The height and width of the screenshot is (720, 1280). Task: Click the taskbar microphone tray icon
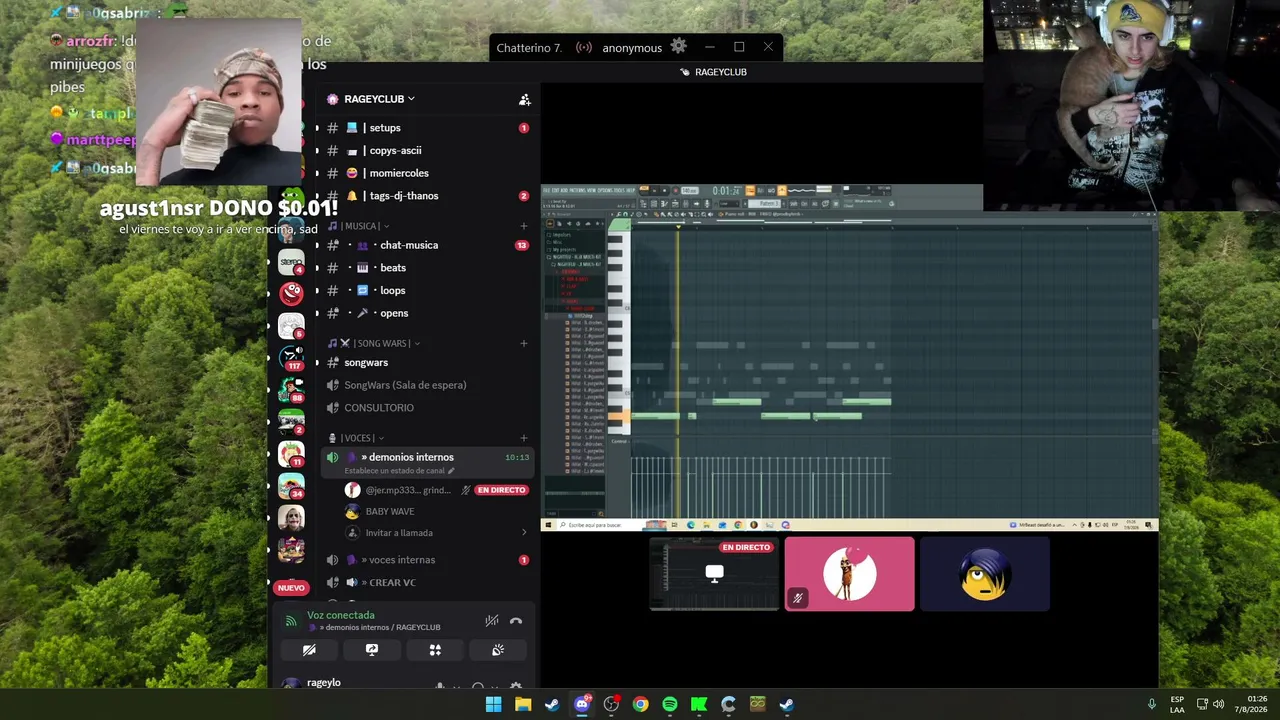pyautogui.click(x=1152, y=704)
